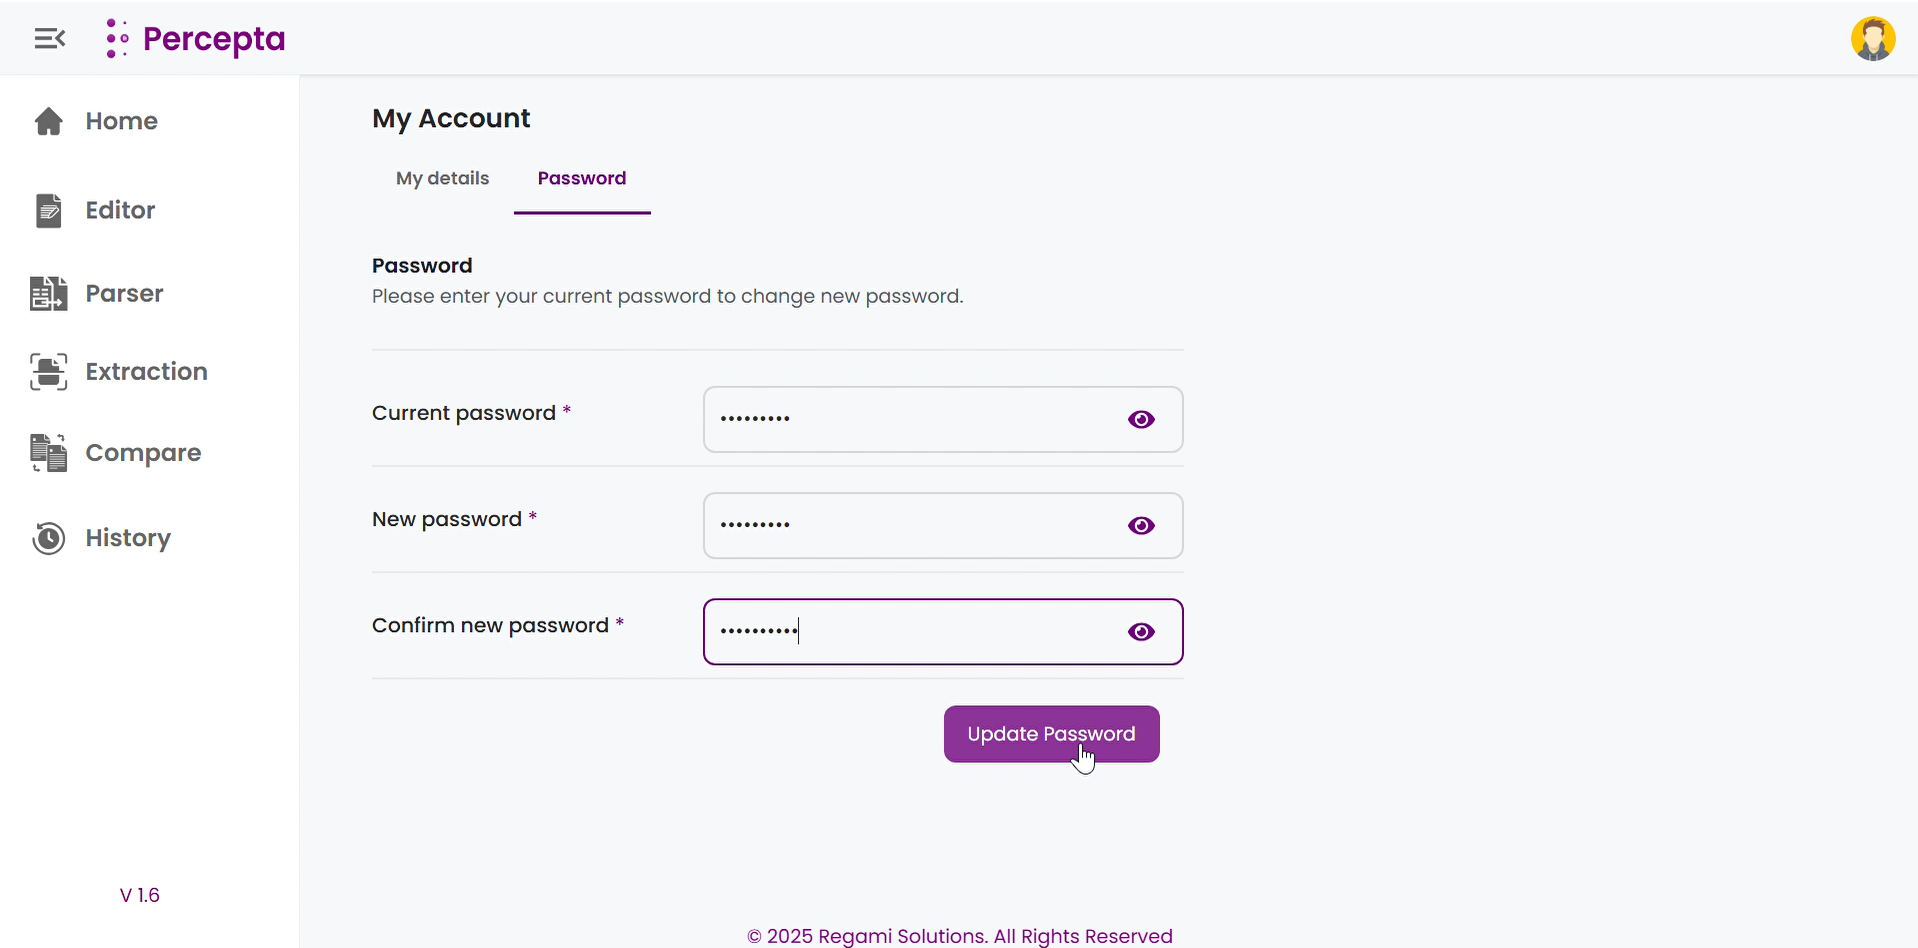Switch to the My details tab
This screenshot has height=948, width=1918.
tap(442, 179)
